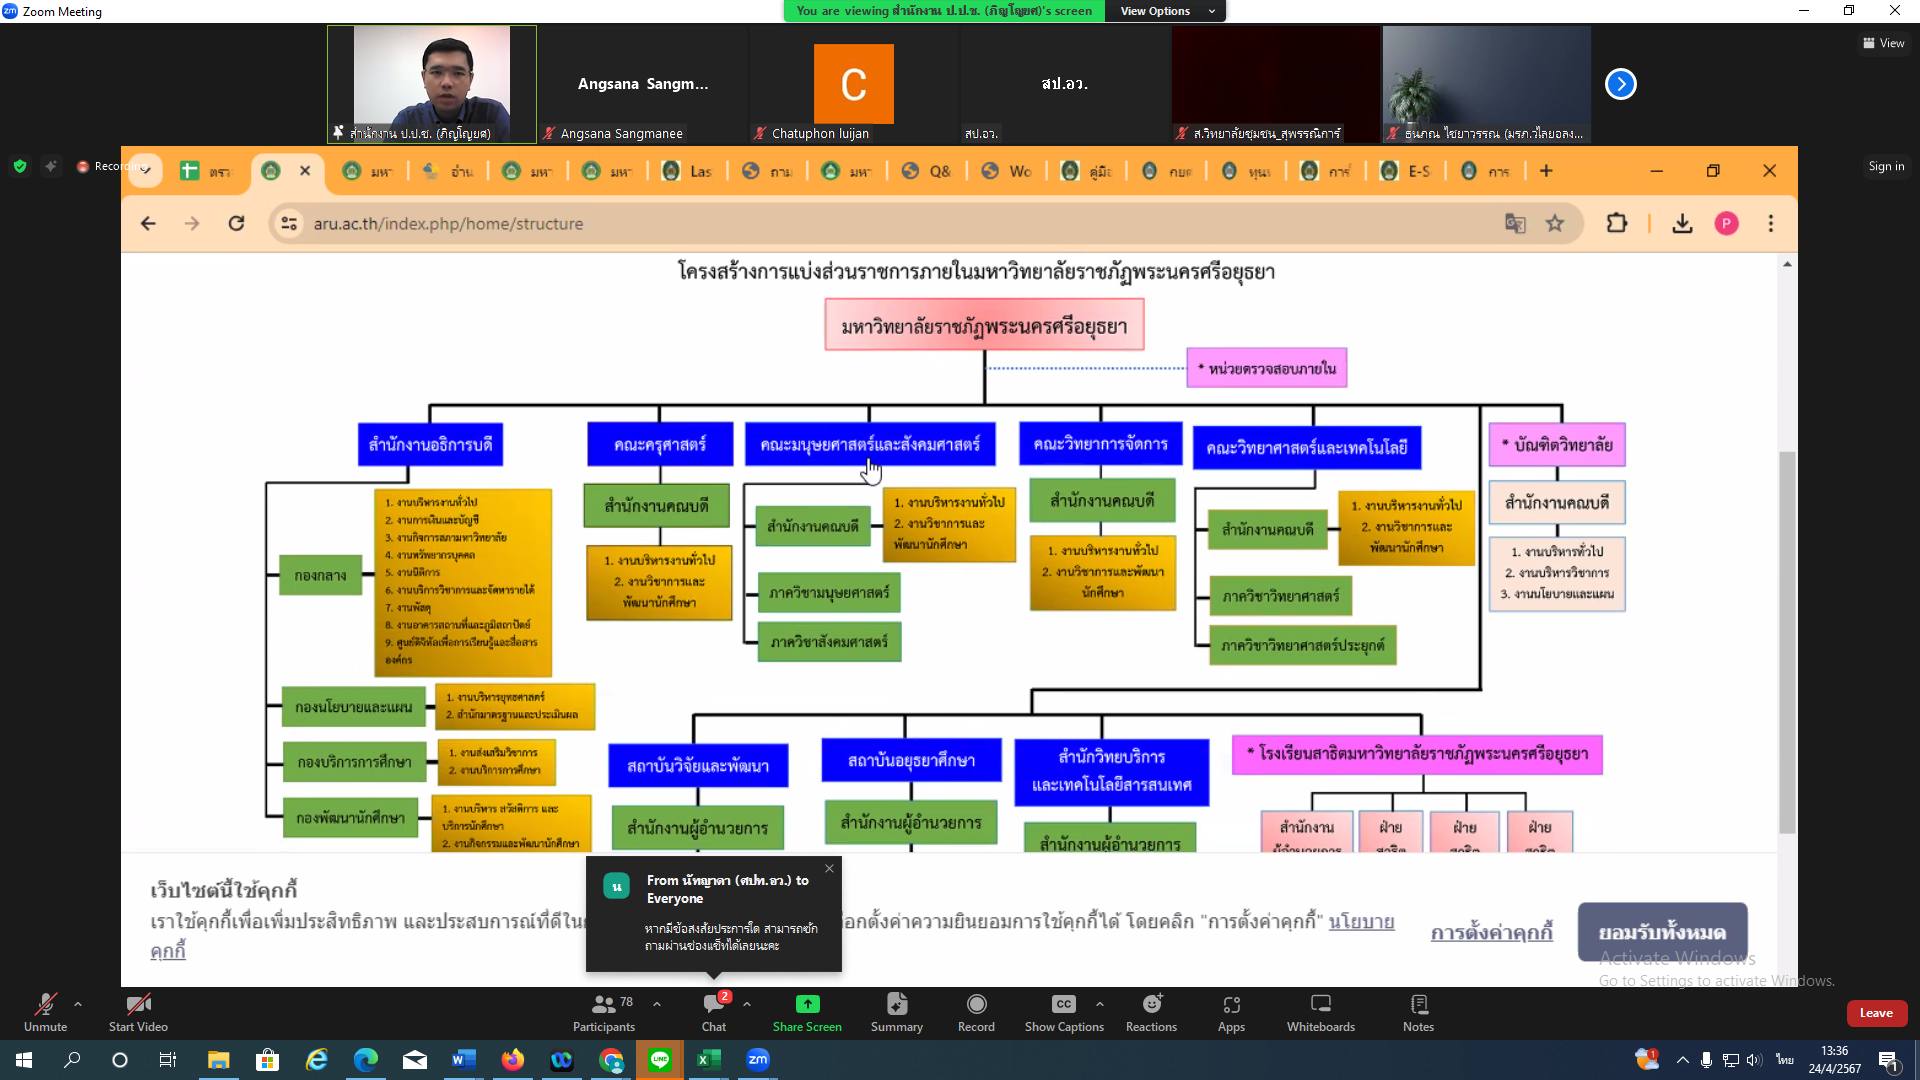Screen dimensions: 1920x1080
Task: Open the browser Extensions menu
Action: pyautogui.click(x=1617, y=224)
